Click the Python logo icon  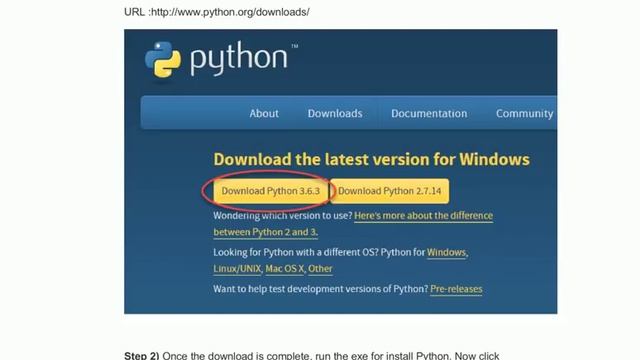163,60
